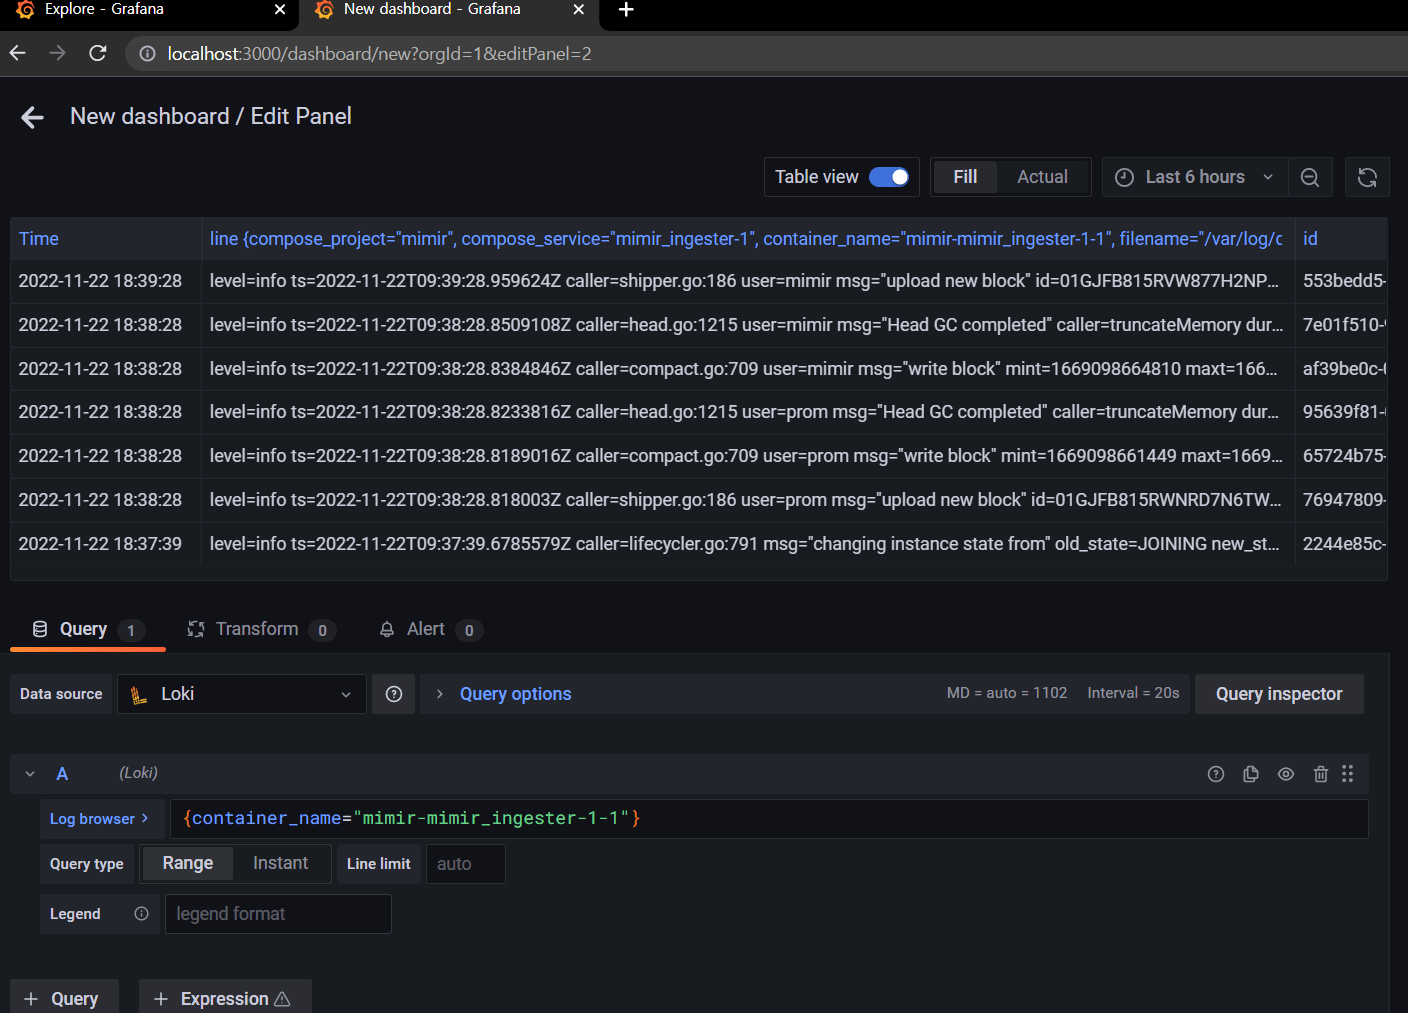Refresh the dashboard panel data

(x=1367, y=177)
